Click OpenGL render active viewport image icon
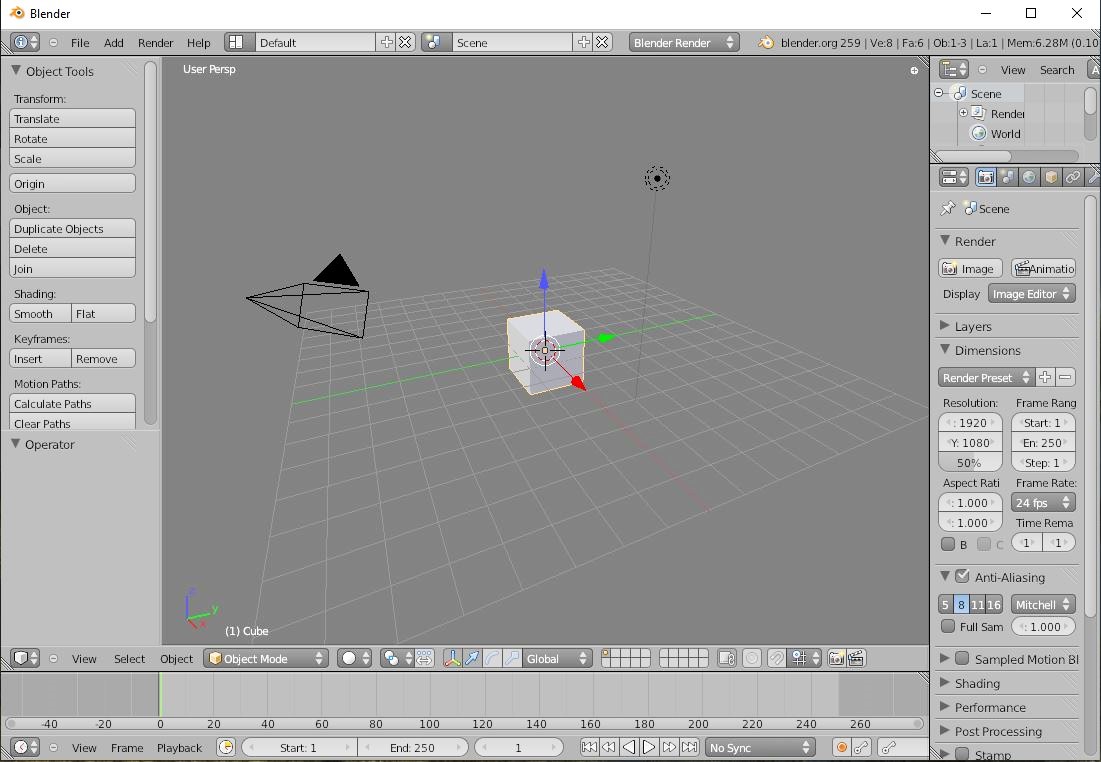The width and height of the screenshot is (1101, 762). (836, 658)
